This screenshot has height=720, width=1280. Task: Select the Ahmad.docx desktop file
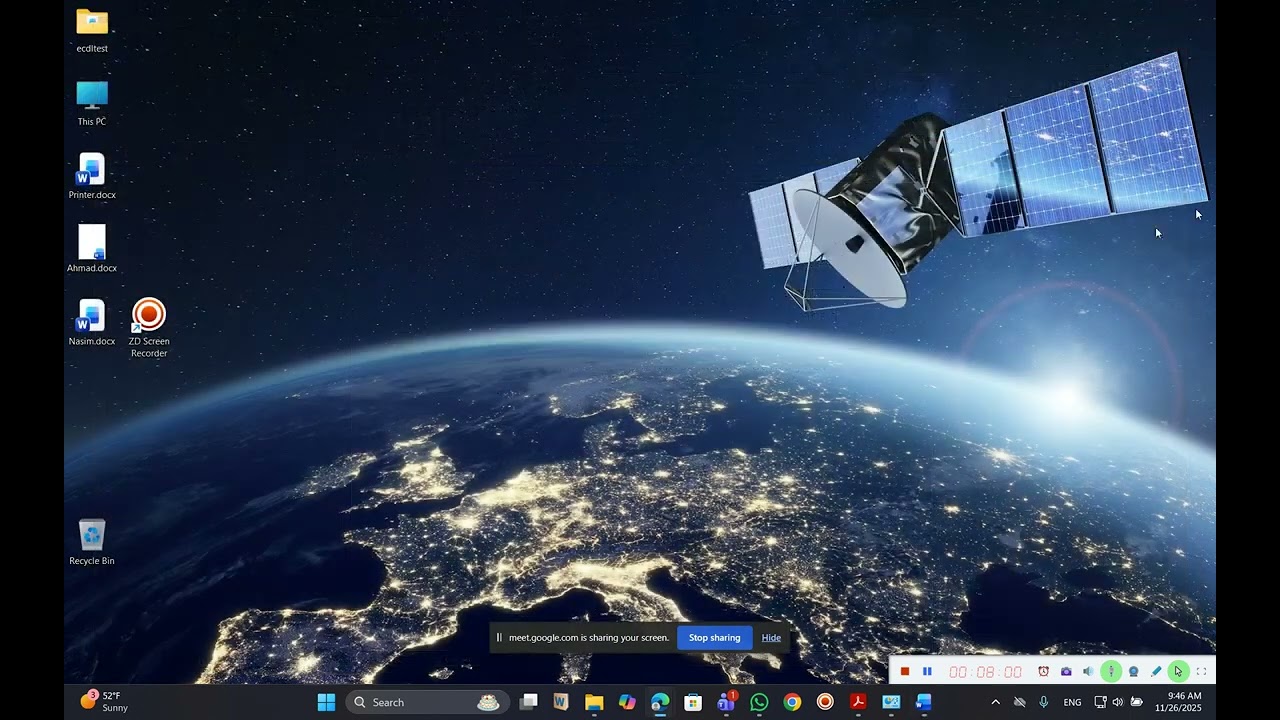(x=92, y=249)
